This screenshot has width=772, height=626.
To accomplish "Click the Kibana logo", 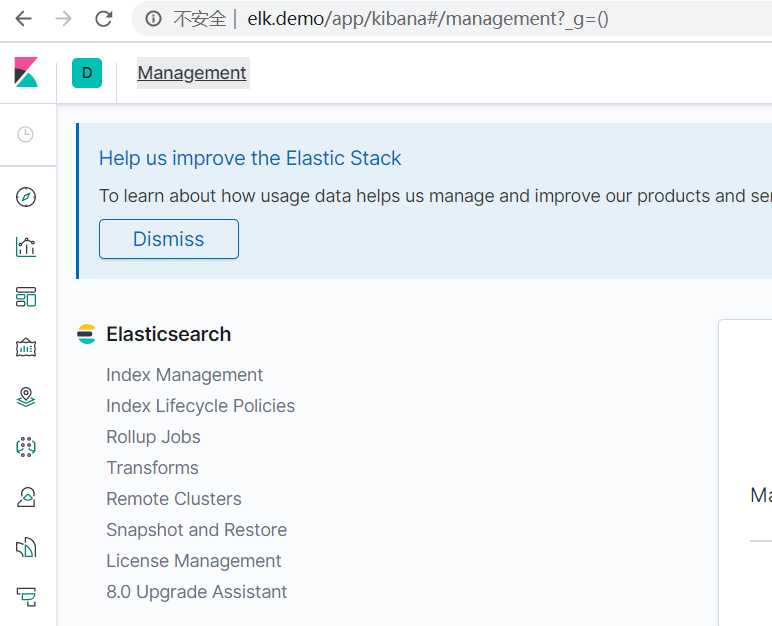I will [26, 72].
